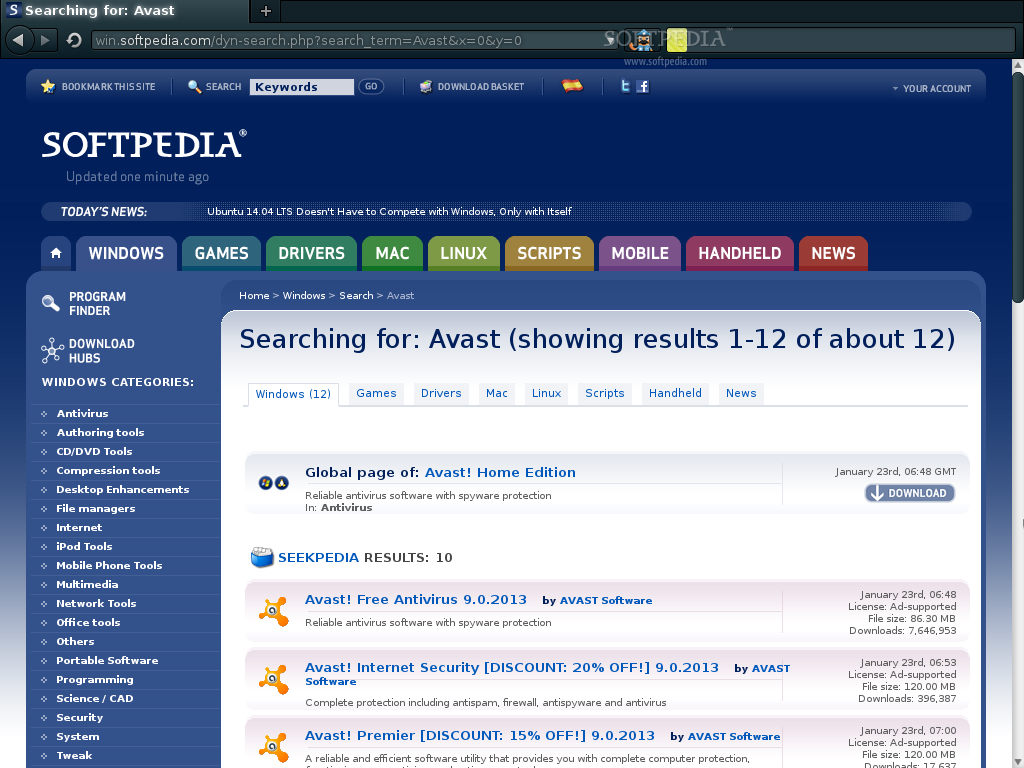Viewport: 1024px width, 768px height.
Task: Open the Drivers section tab
Action: [x=312, y=253]
